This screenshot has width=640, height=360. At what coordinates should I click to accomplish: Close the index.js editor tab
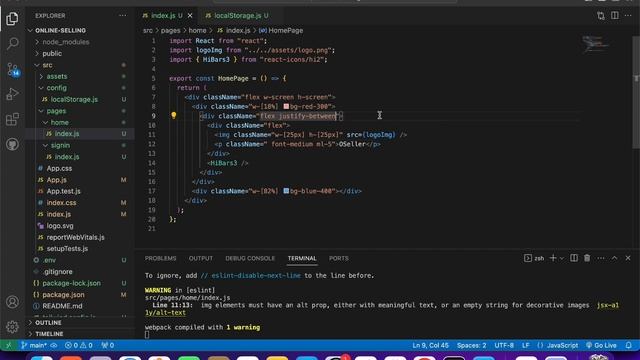pyautogui.click(x=190, y=16)
